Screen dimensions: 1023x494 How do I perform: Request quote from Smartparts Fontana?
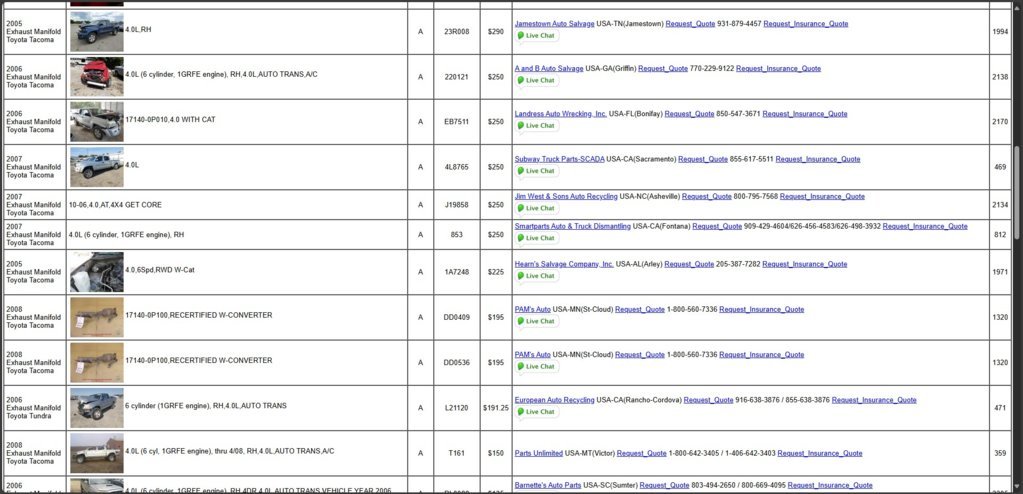tap(717, 226)
